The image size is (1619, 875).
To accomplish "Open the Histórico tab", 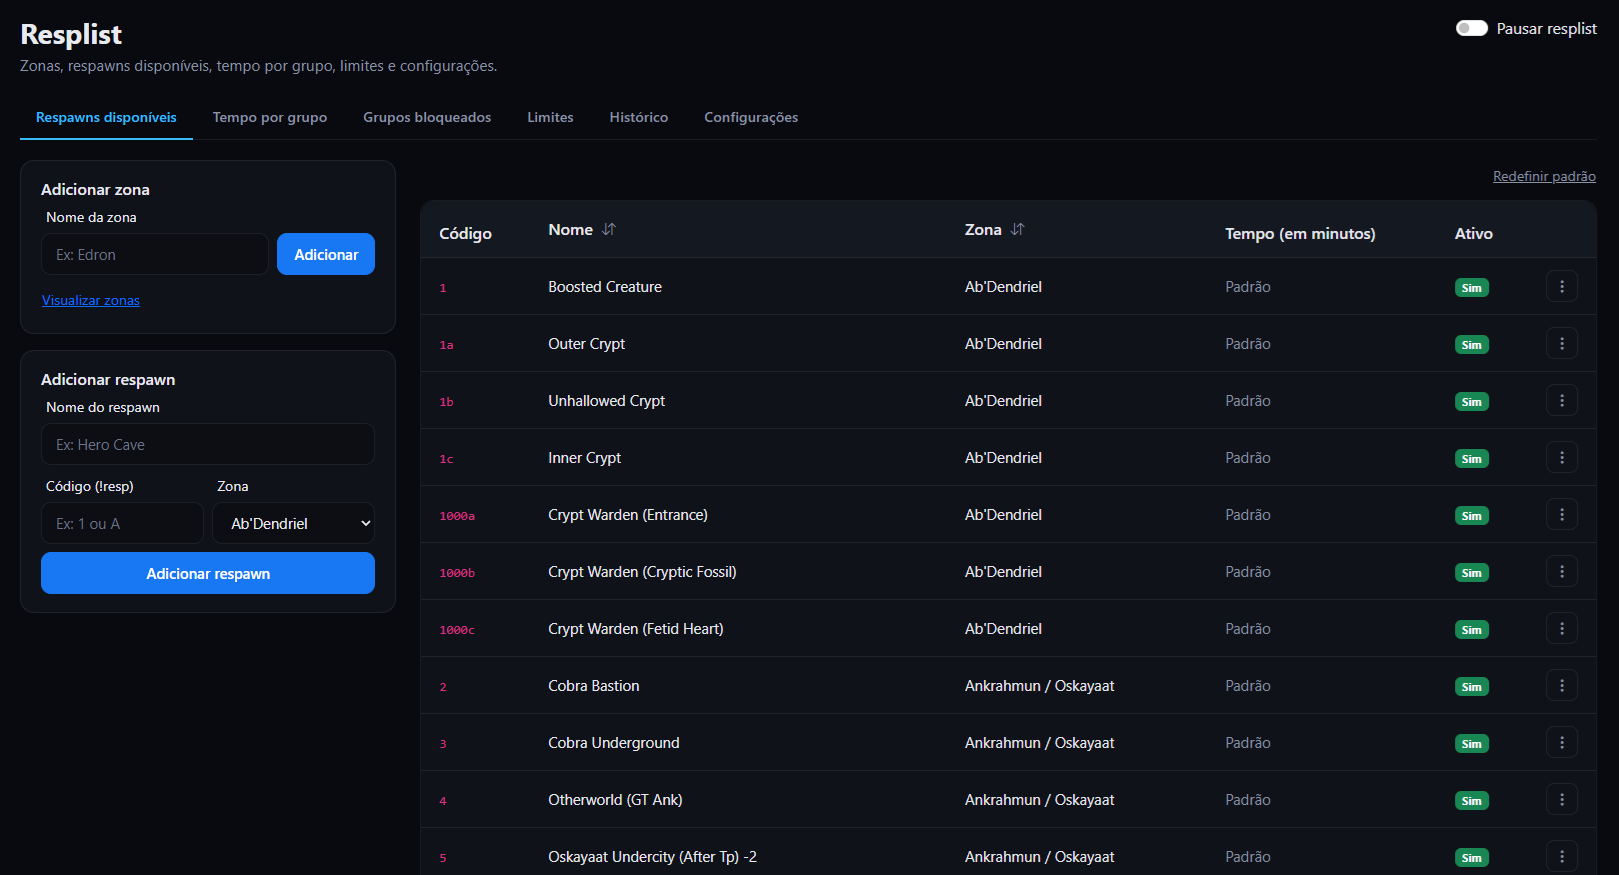I will pos(639,117).
